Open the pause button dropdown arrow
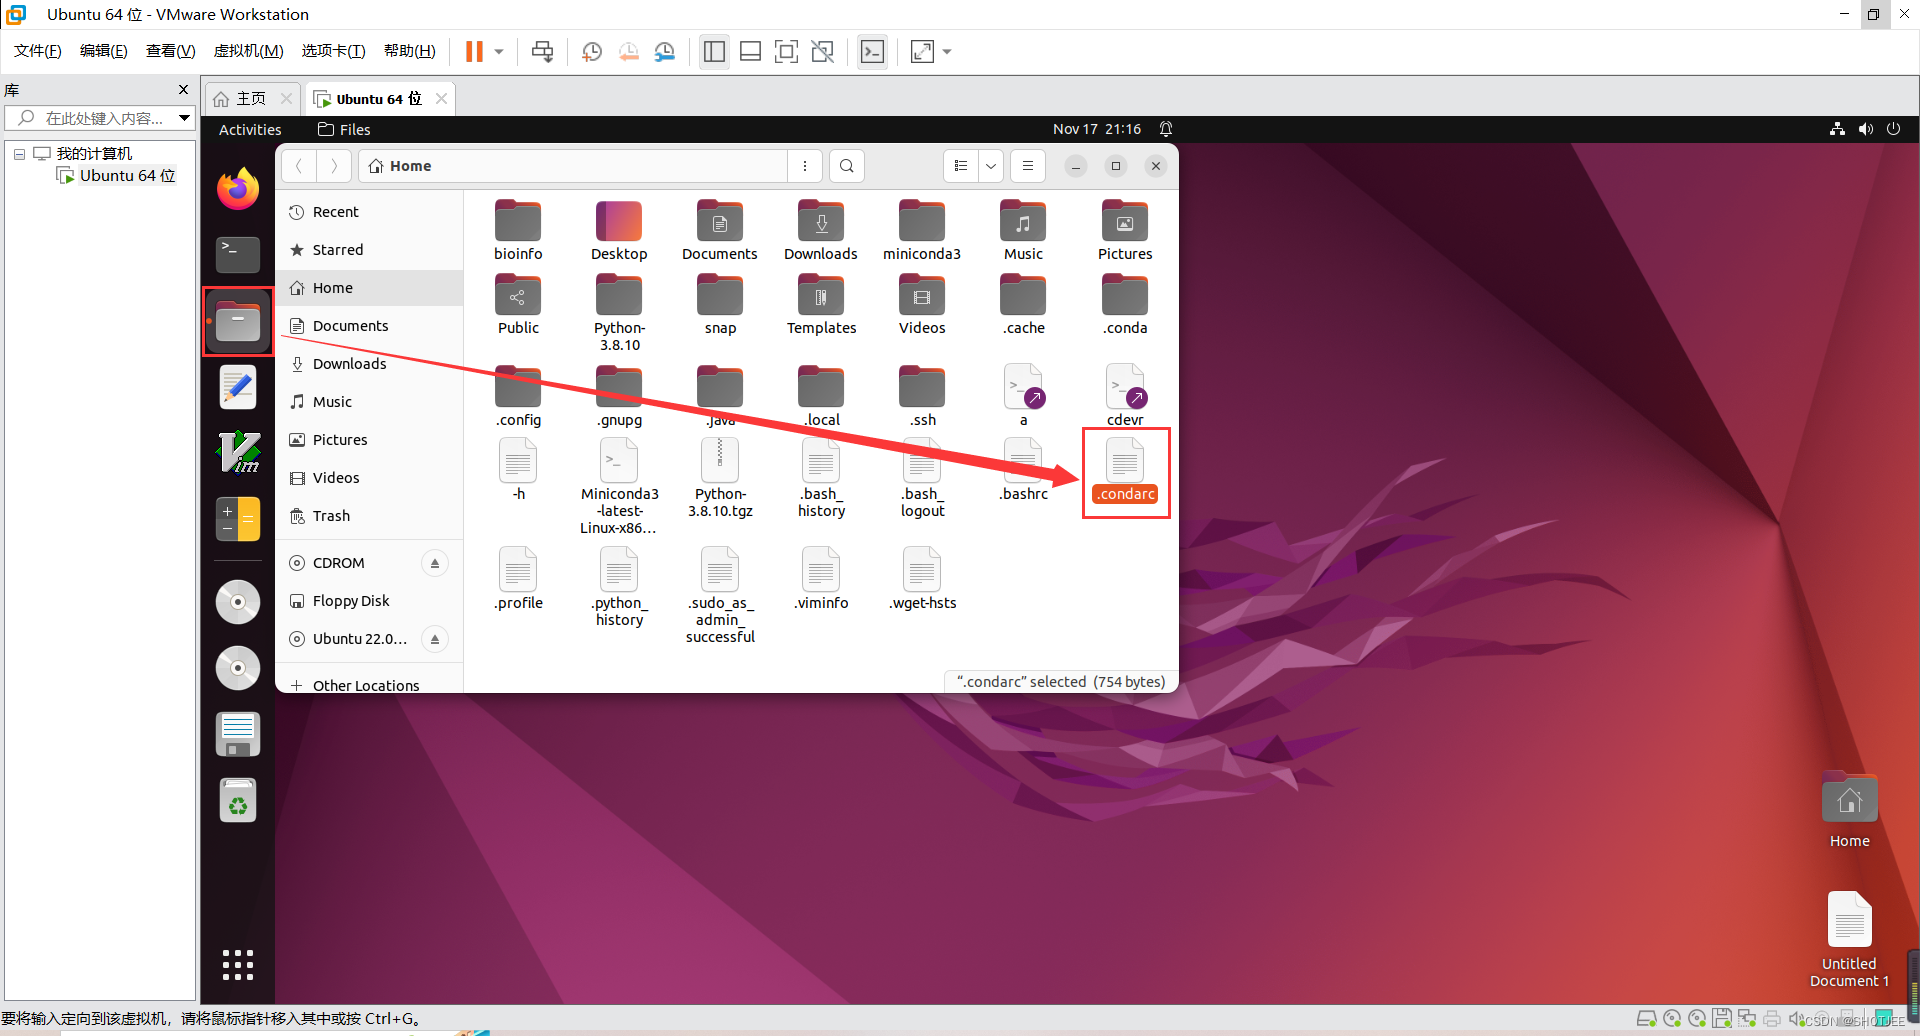This screenshot has width=1920, height=1036. click(x=498, y=51)
